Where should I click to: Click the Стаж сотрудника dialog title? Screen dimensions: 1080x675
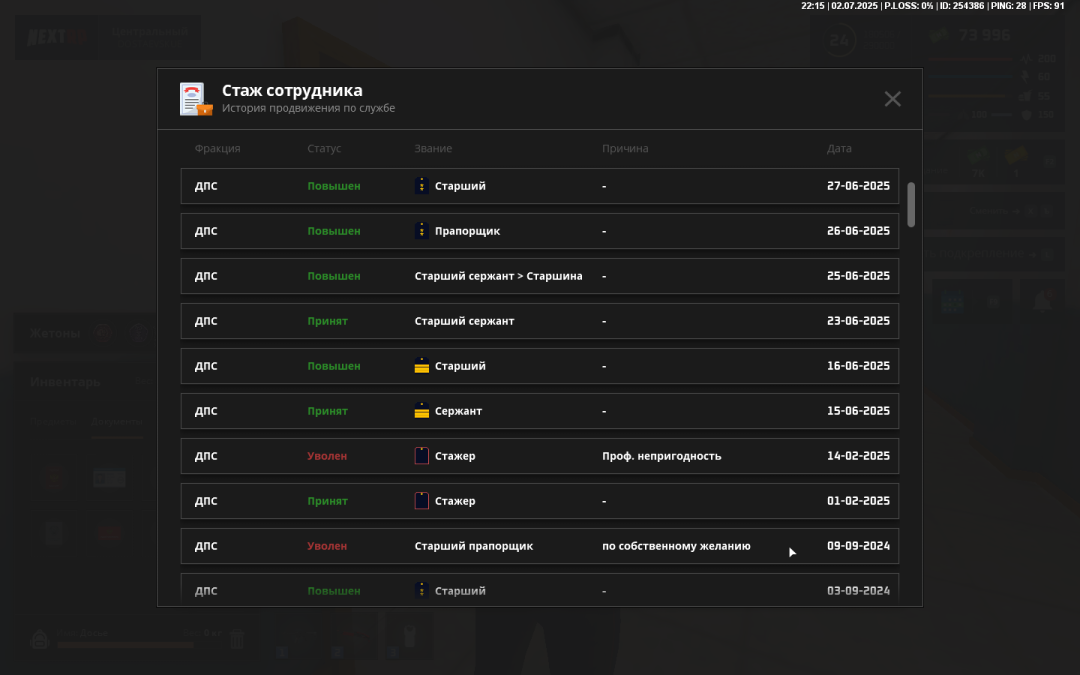[x=292, y=90]
